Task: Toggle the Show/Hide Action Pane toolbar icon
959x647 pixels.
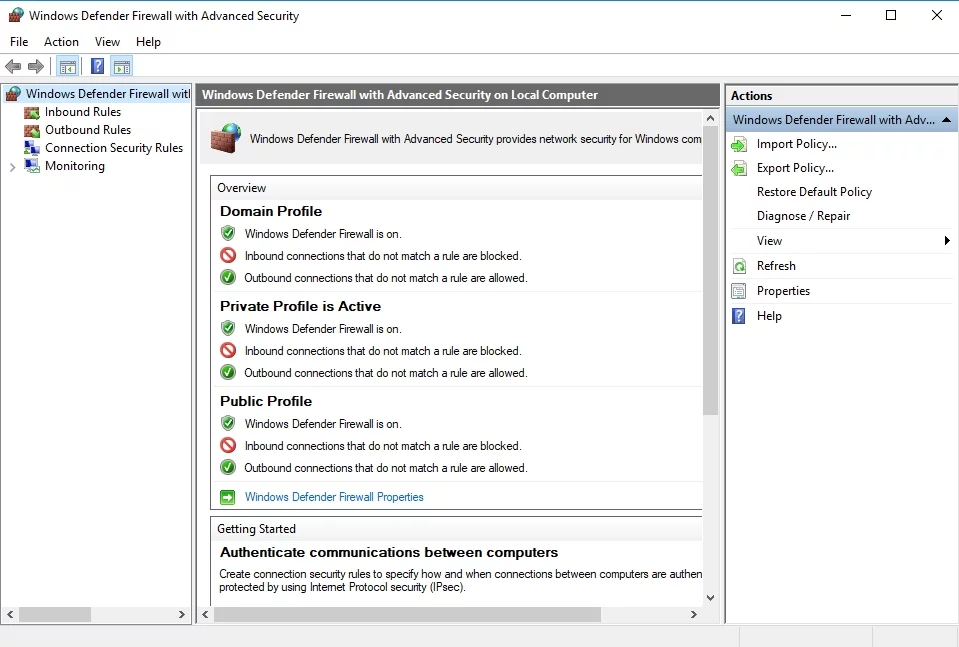Action: (122, 67)
